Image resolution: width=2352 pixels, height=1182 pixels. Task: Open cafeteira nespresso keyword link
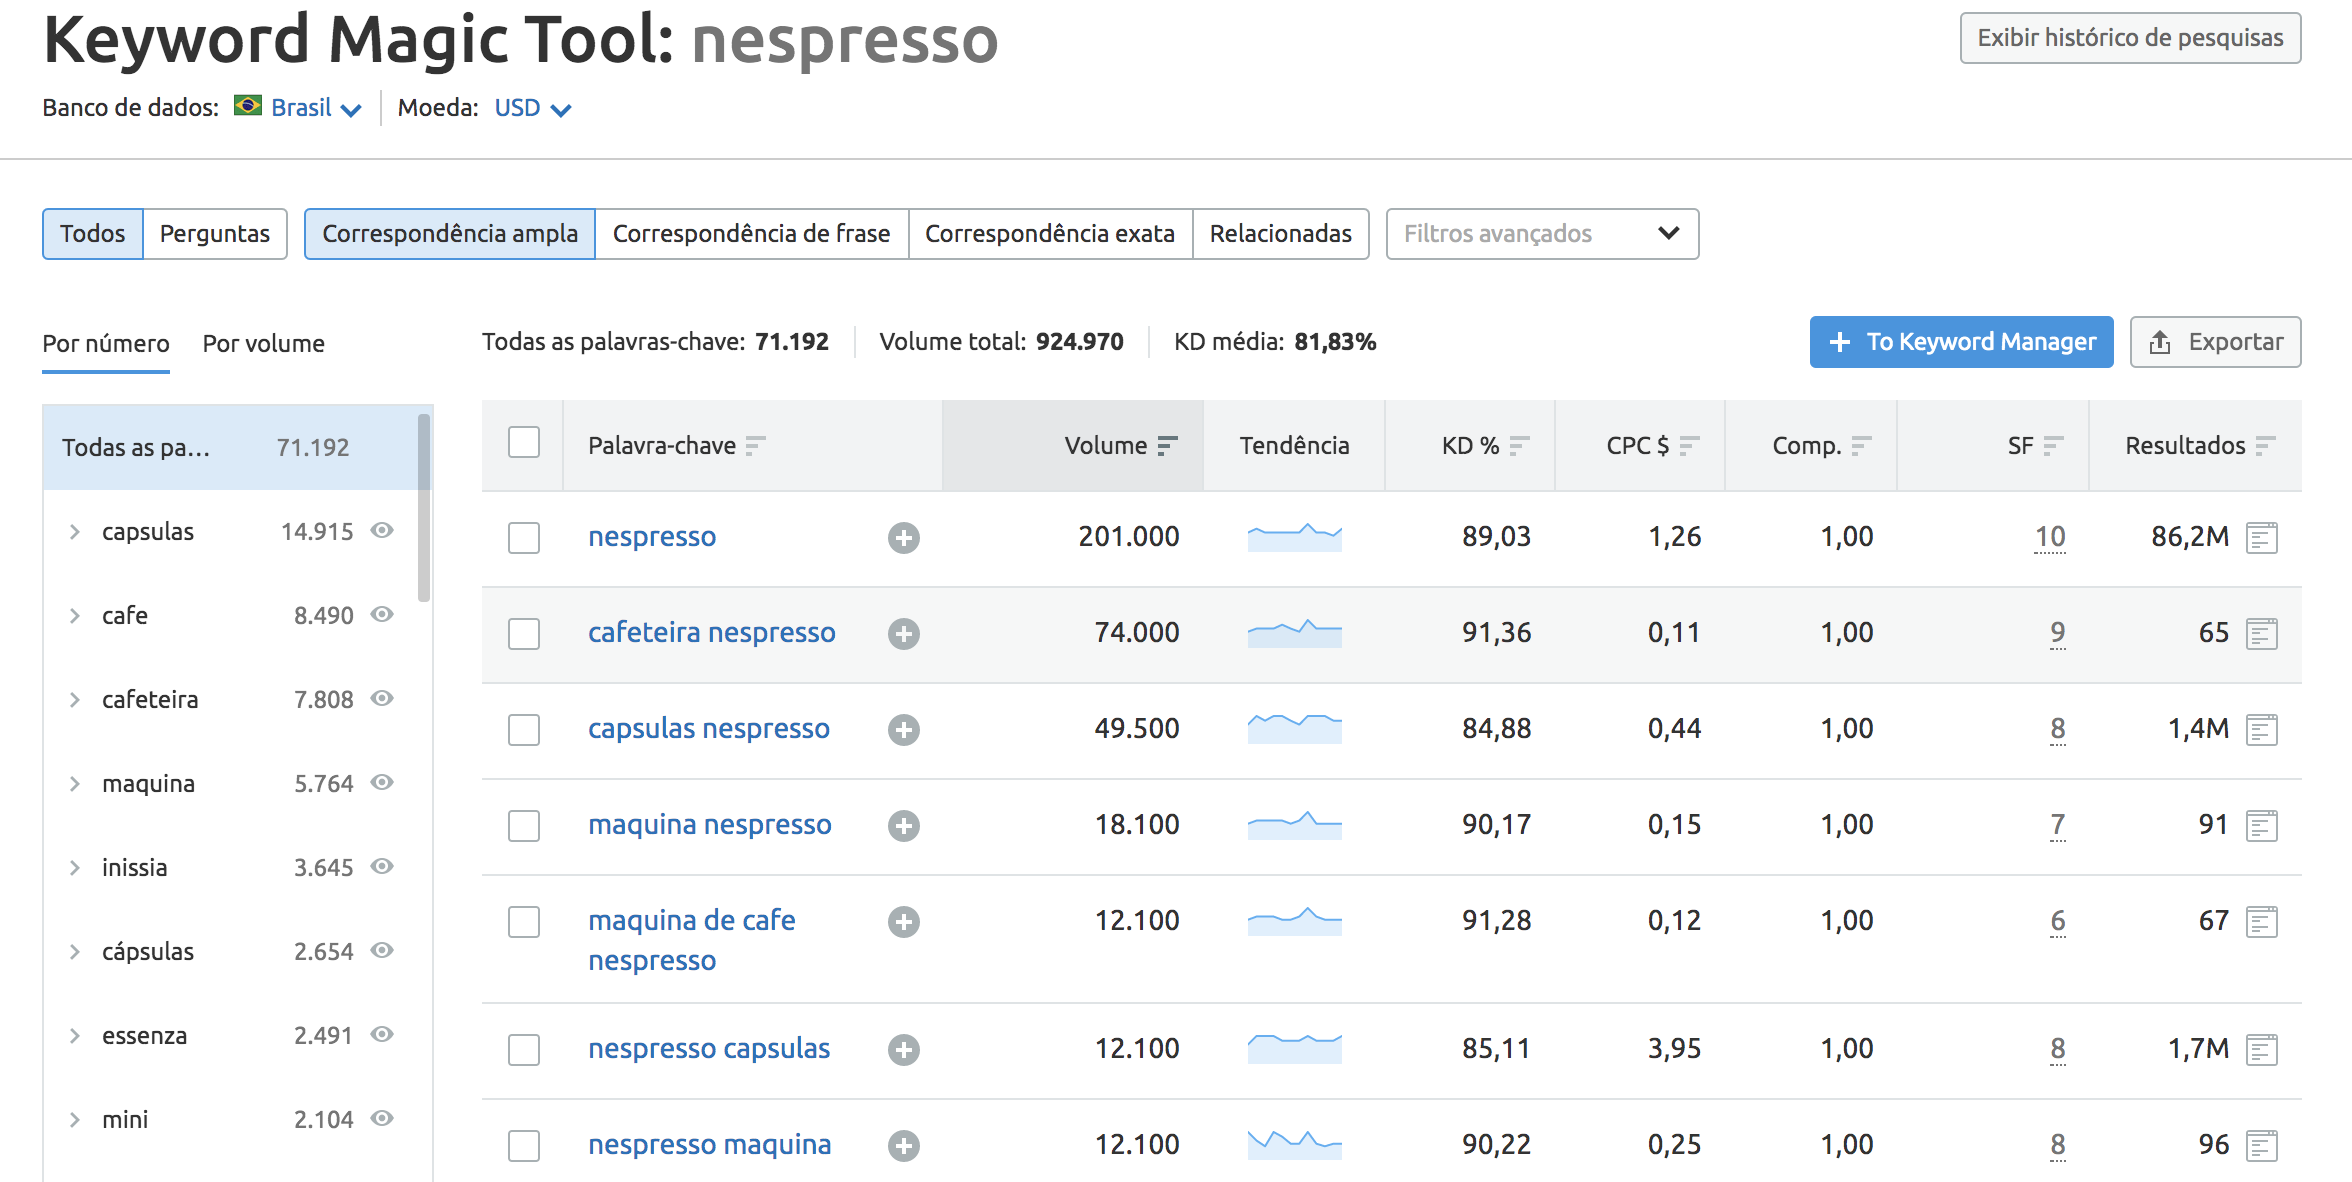pos(712,633)
